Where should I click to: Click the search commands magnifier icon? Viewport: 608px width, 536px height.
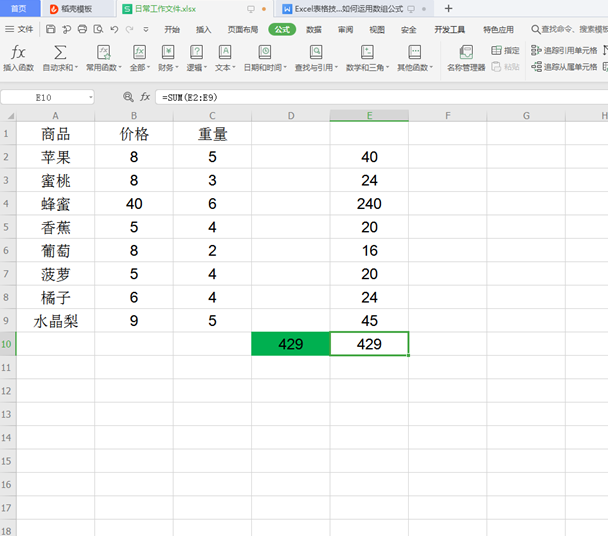click(x=535, y=29)
